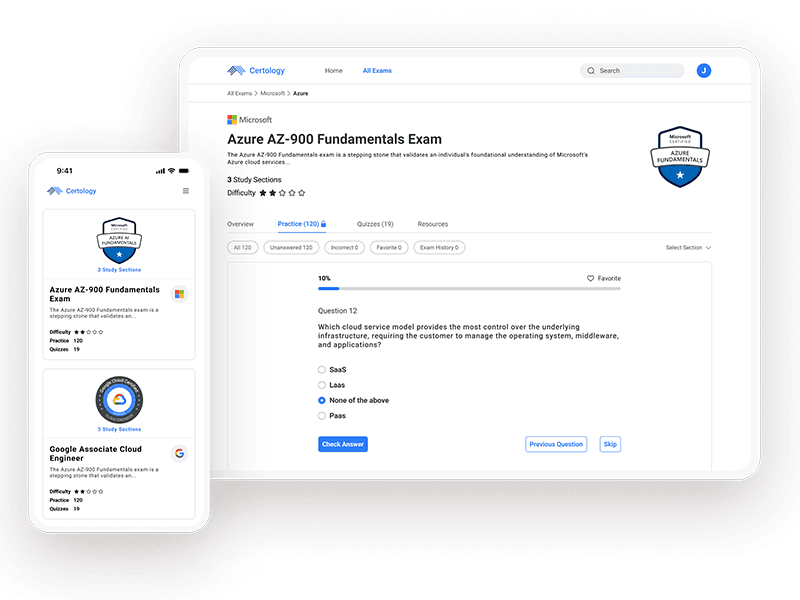
Task: Go to Previous Question
Action: click(555, 444)
